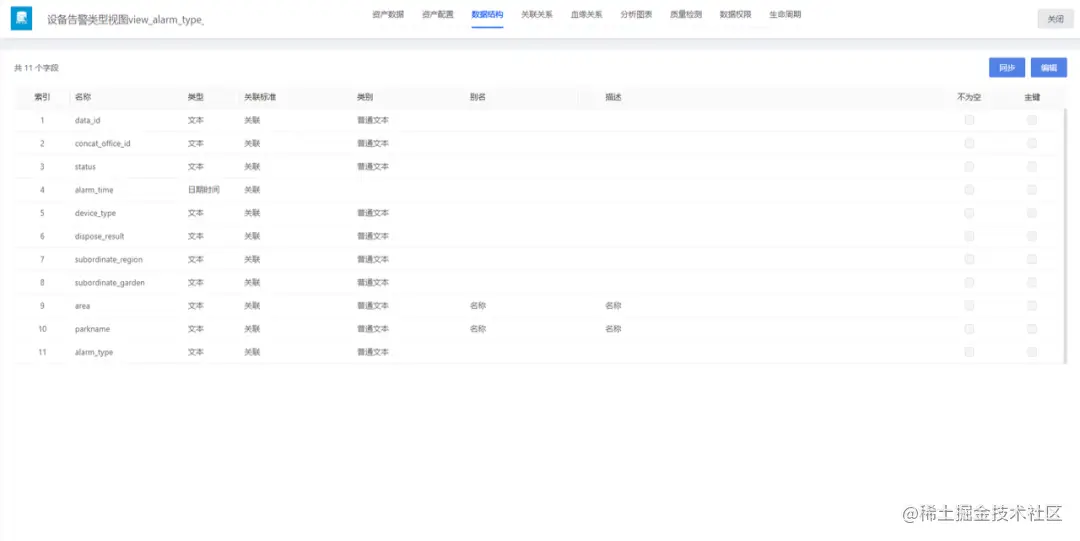Click 关联 in the alarm_time row
This screenshot has height=541, width=1080.
(x=252, y=190)
